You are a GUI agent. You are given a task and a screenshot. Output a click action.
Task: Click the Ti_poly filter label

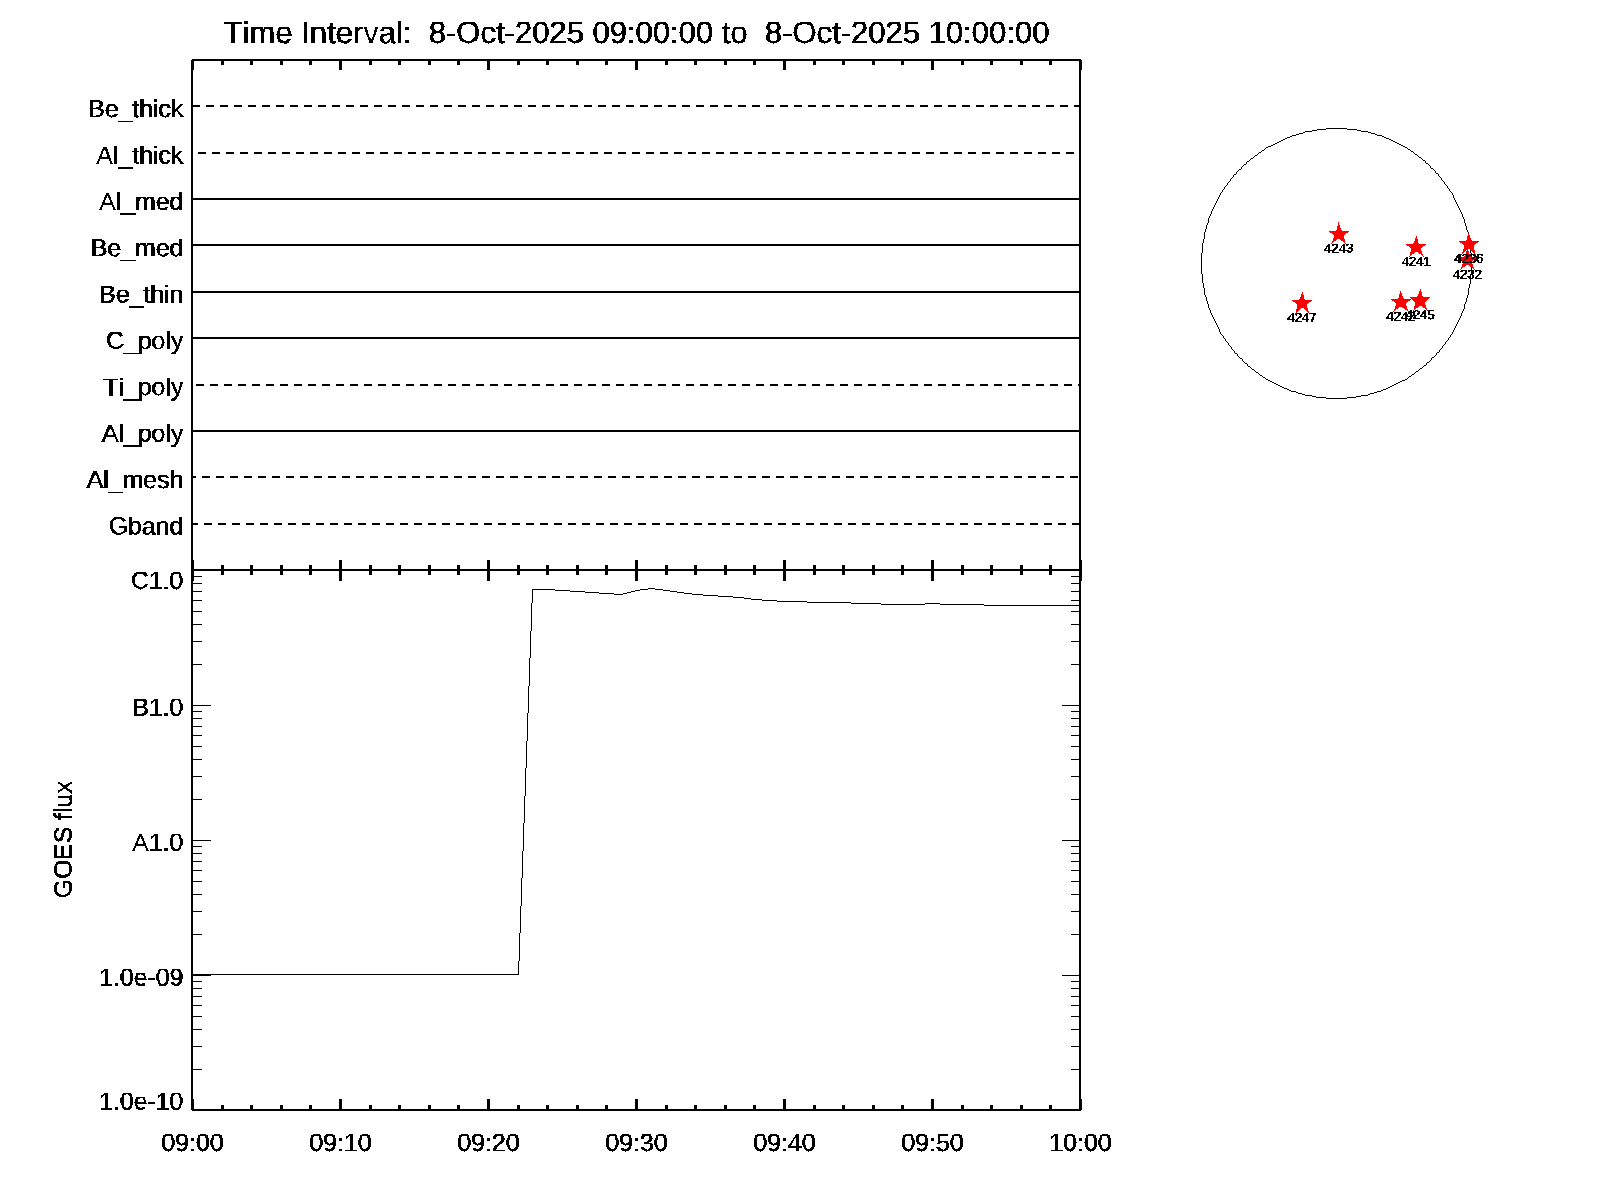pyautogui.click(x=143, y=387)
